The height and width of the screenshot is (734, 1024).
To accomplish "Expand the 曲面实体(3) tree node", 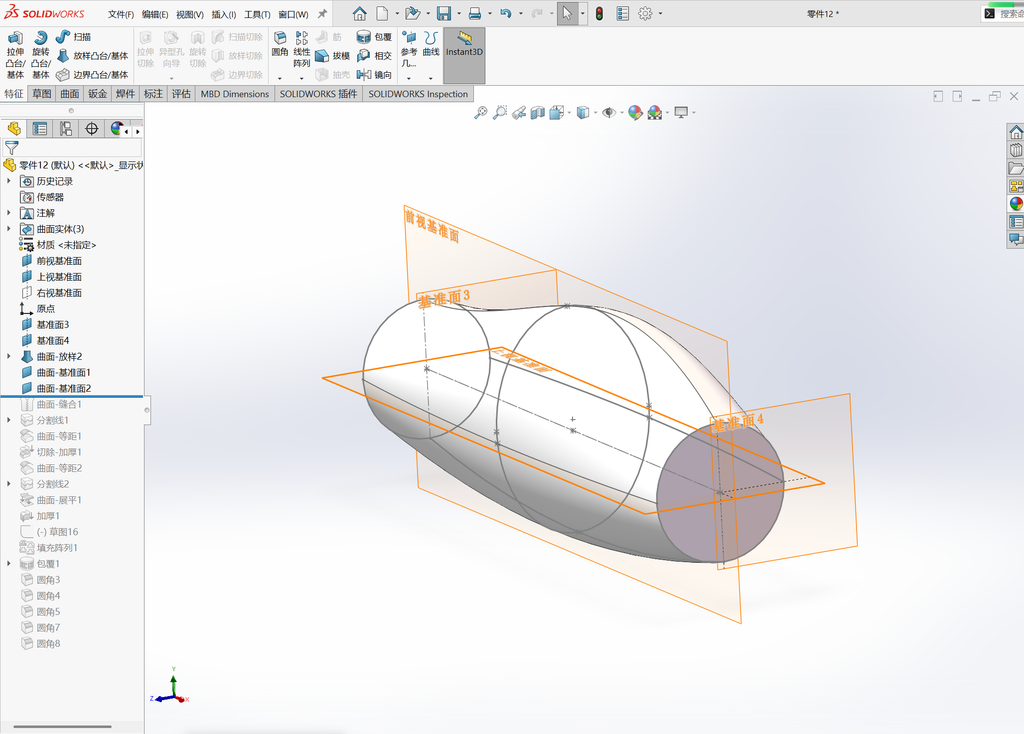I will coord(8,229).
